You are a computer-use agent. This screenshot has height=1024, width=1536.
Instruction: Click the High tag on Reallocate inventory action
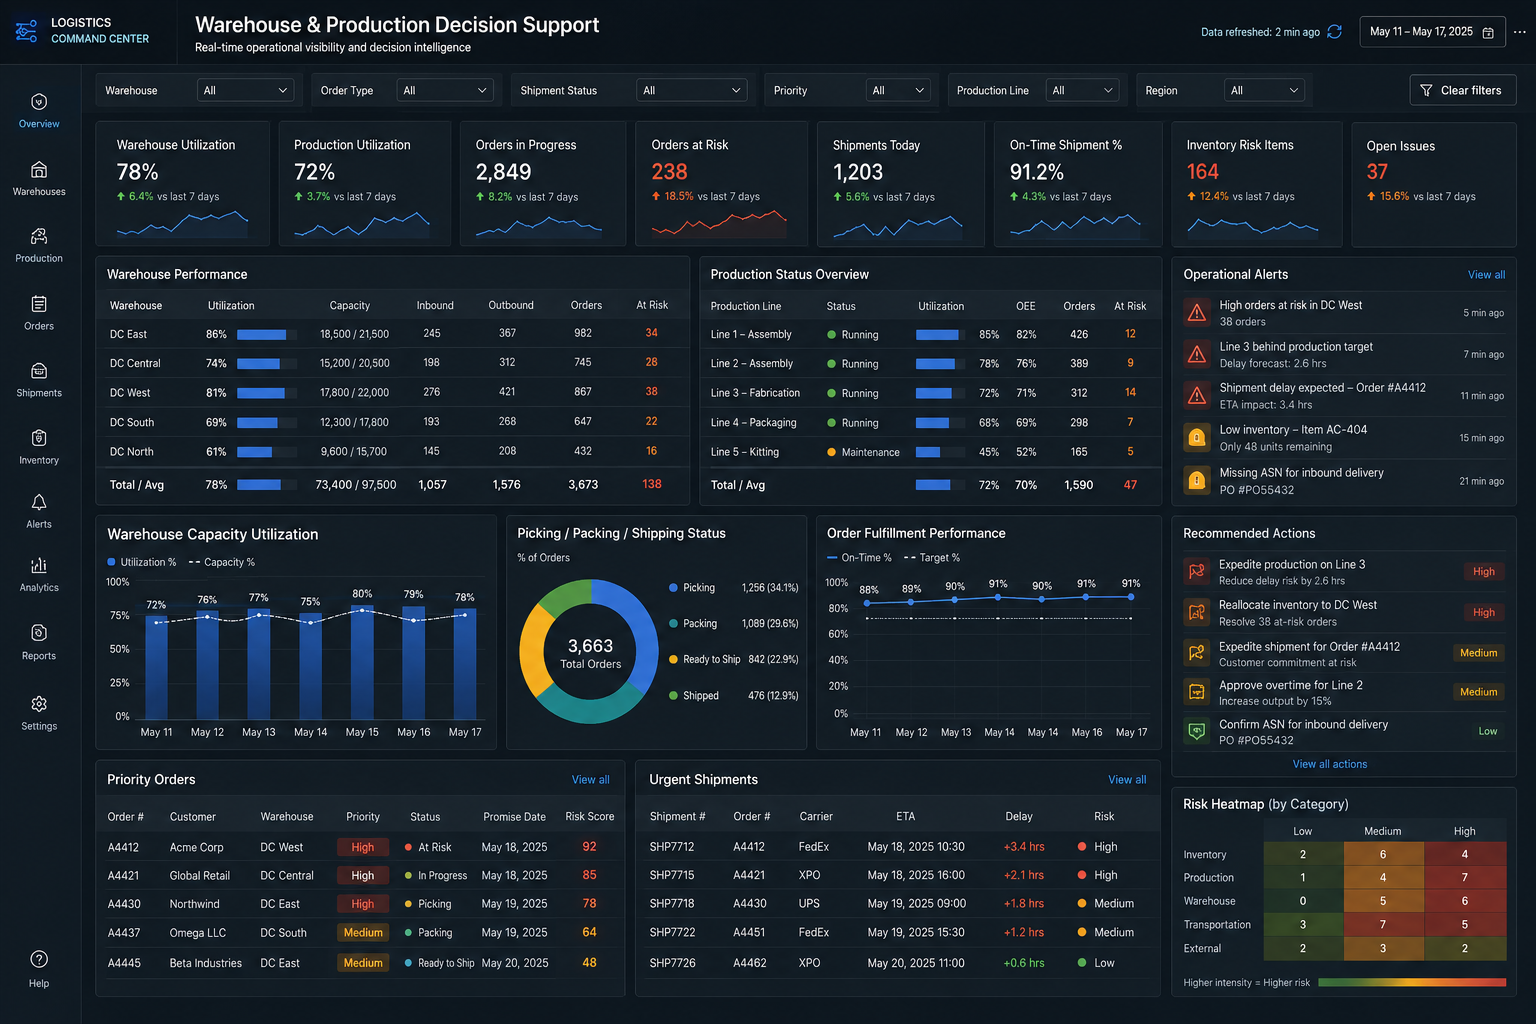(1484, 612)
